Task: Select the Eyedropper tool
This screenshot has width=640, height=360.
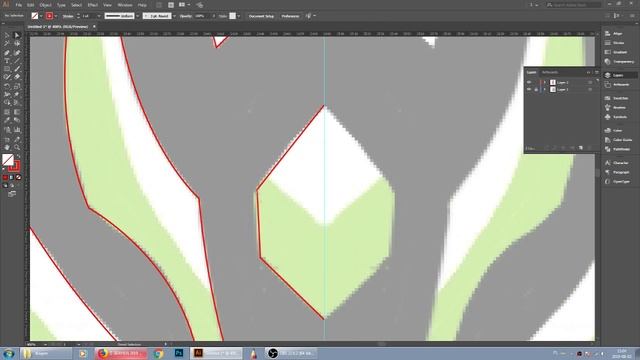Action: coord(7,120)
